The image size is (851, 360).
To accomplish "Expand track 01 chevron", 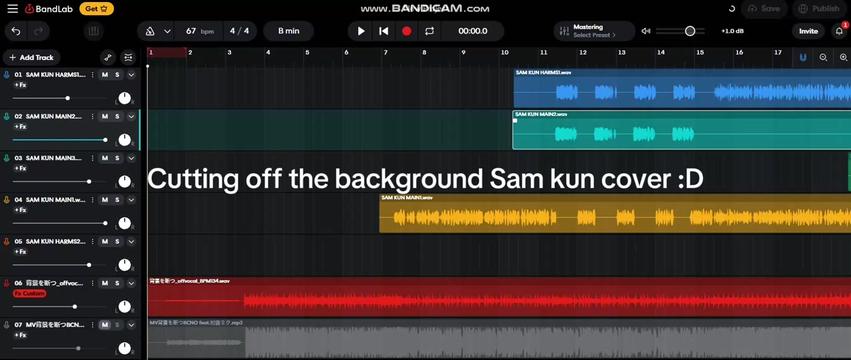I will click(x=131, y=75).
